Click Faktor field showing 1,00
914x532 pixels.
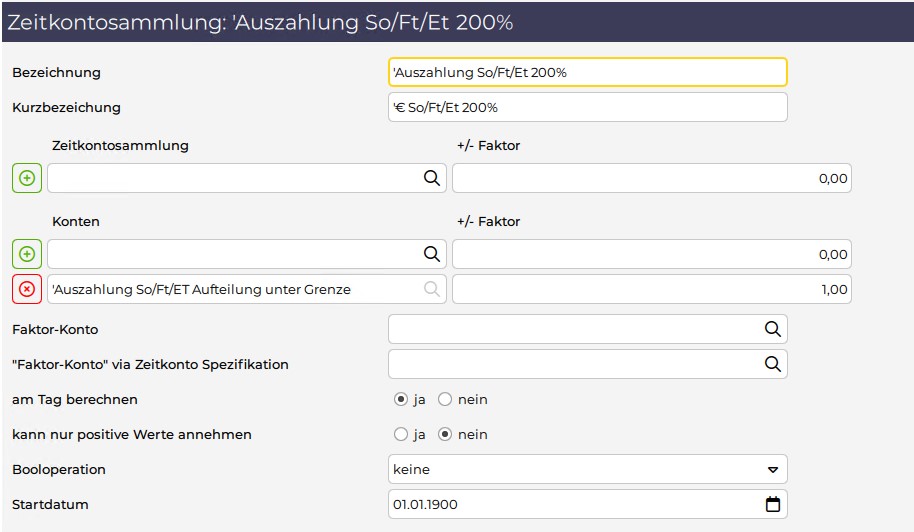tap(652, 289)
